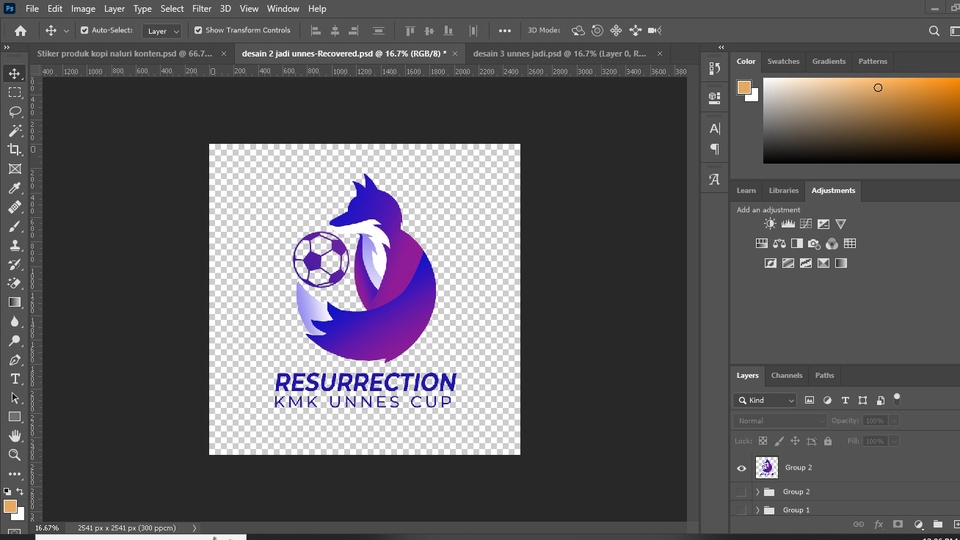This screenshot has height=540, width=960.
Task: Switch to the Channels tab
Action: click(786, 375)
